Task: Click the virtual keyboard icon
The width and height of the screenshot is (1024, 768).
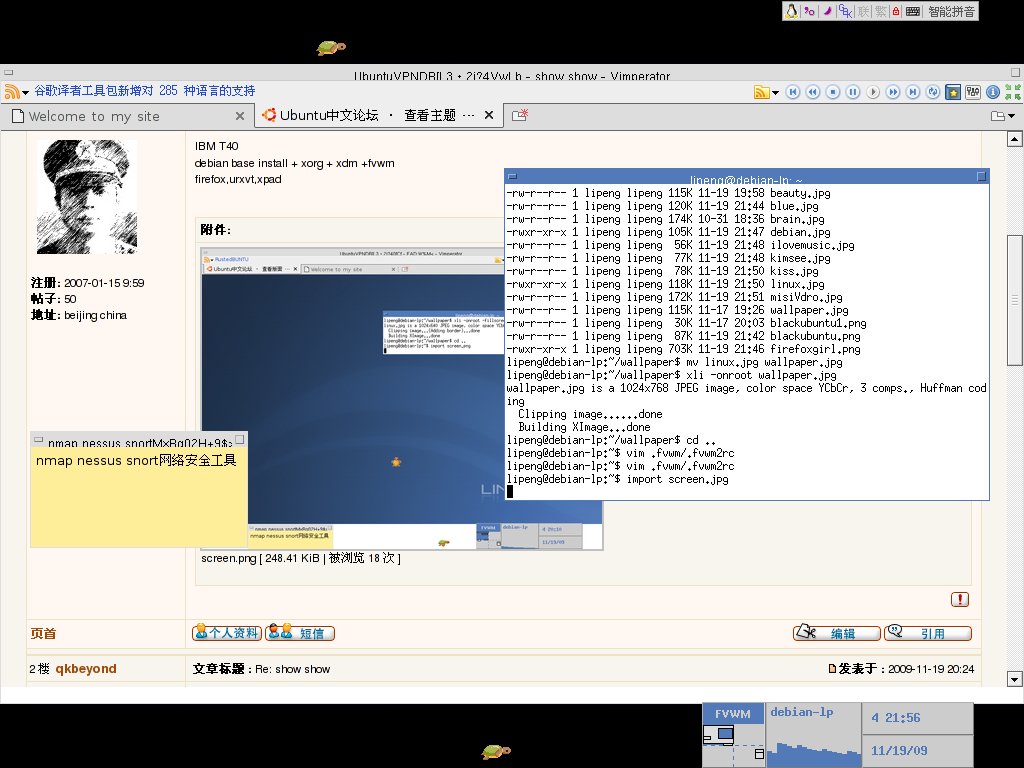Action: click(x=913, y=11)
